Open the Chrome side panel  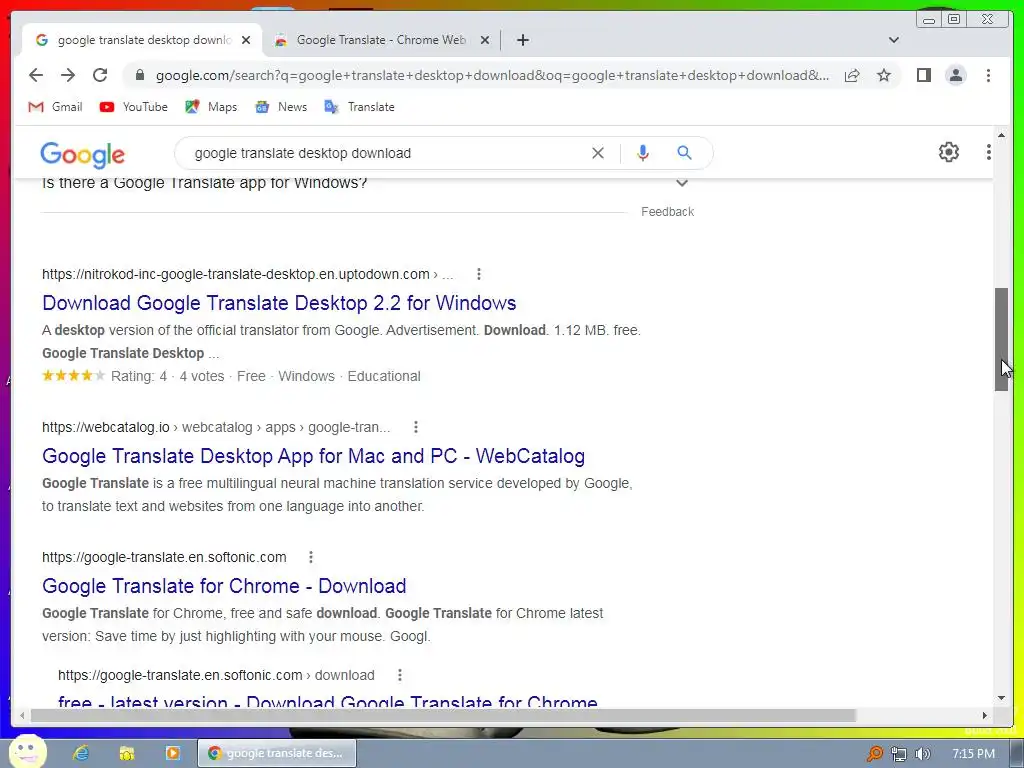(x=923, y=75)
